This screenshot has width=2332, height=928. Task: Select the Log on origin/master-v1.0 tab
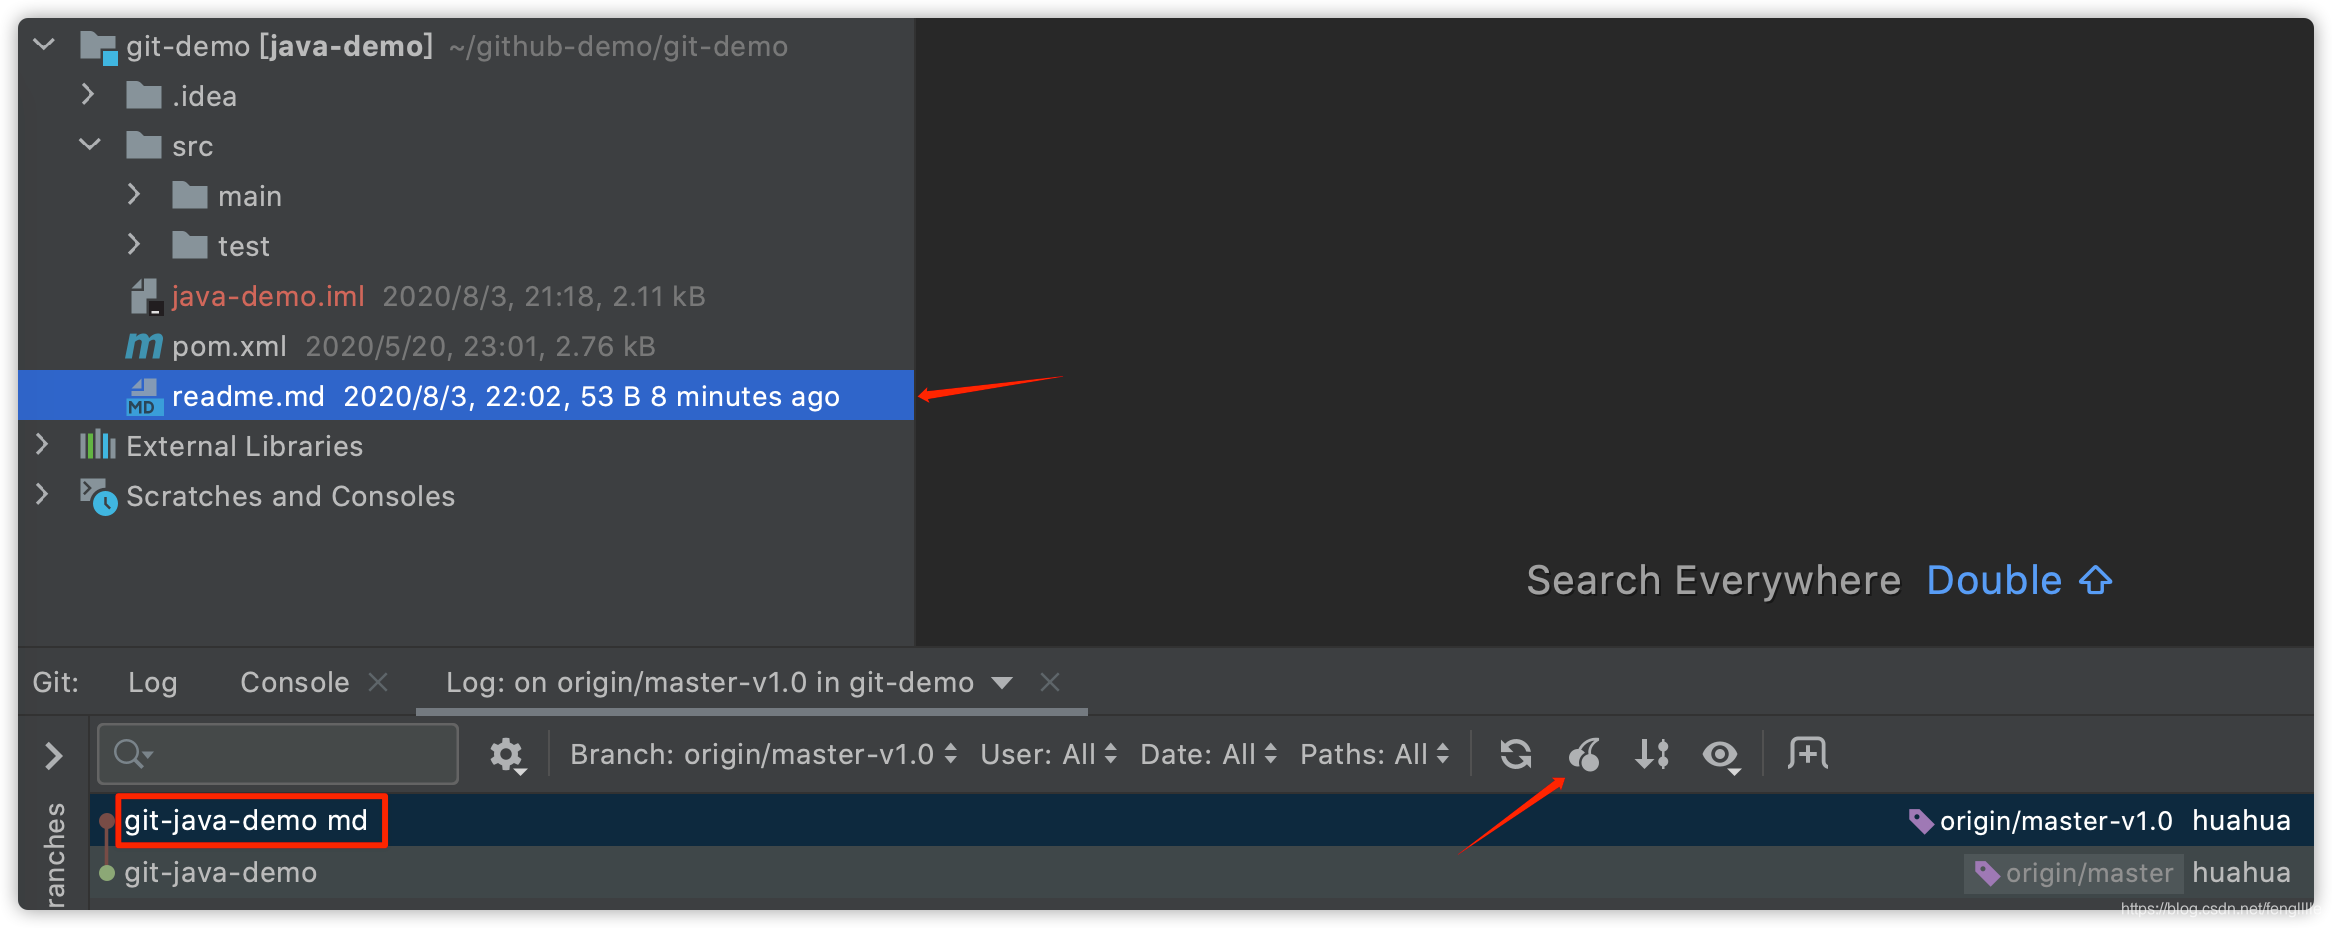coord(710,682)
